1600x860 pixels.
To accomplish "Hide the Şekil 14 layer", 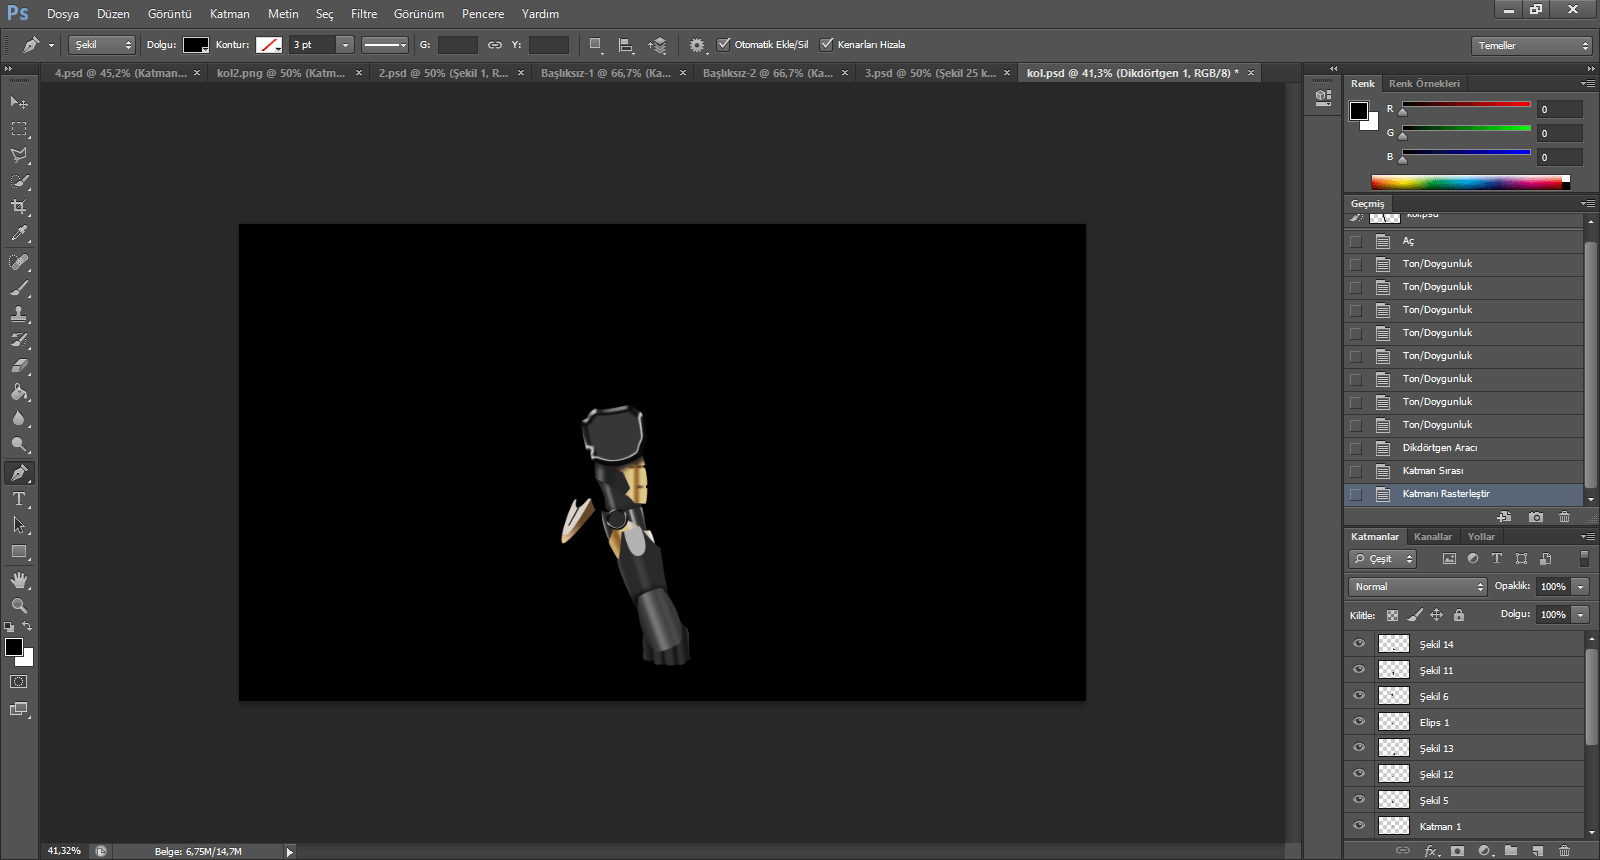I will coord(1359,644).
